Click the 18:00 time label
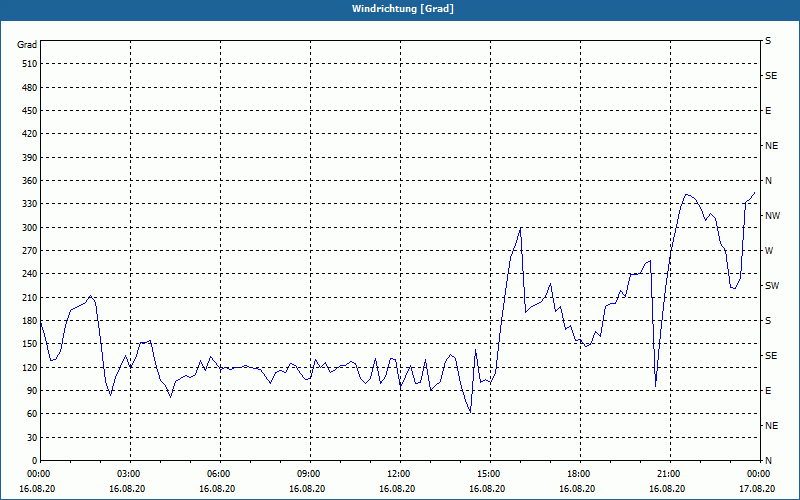The width and height of the screenshot is (800, 500). (577, 473)
